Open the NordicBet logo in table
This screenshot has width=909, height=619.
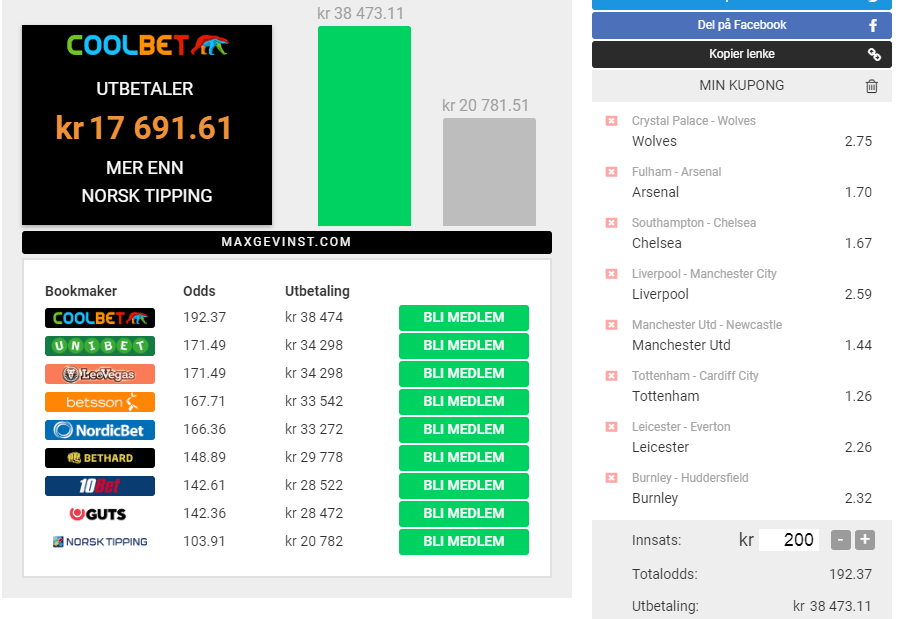[100, 430]
